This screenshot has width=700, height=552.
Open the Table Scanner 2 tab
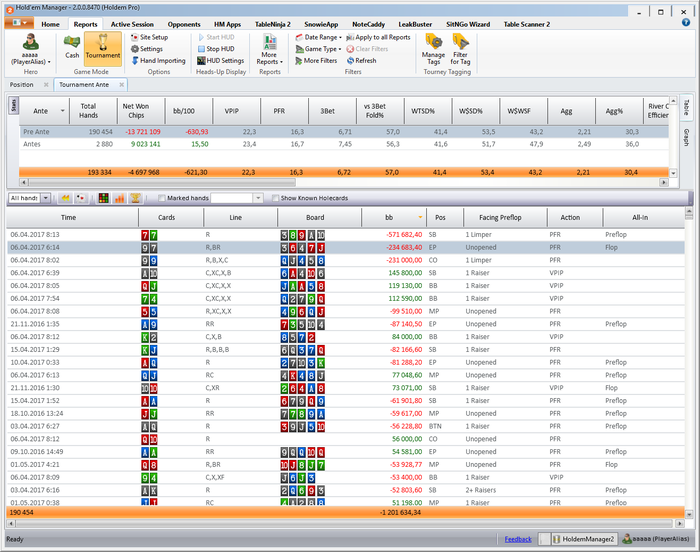527,24
